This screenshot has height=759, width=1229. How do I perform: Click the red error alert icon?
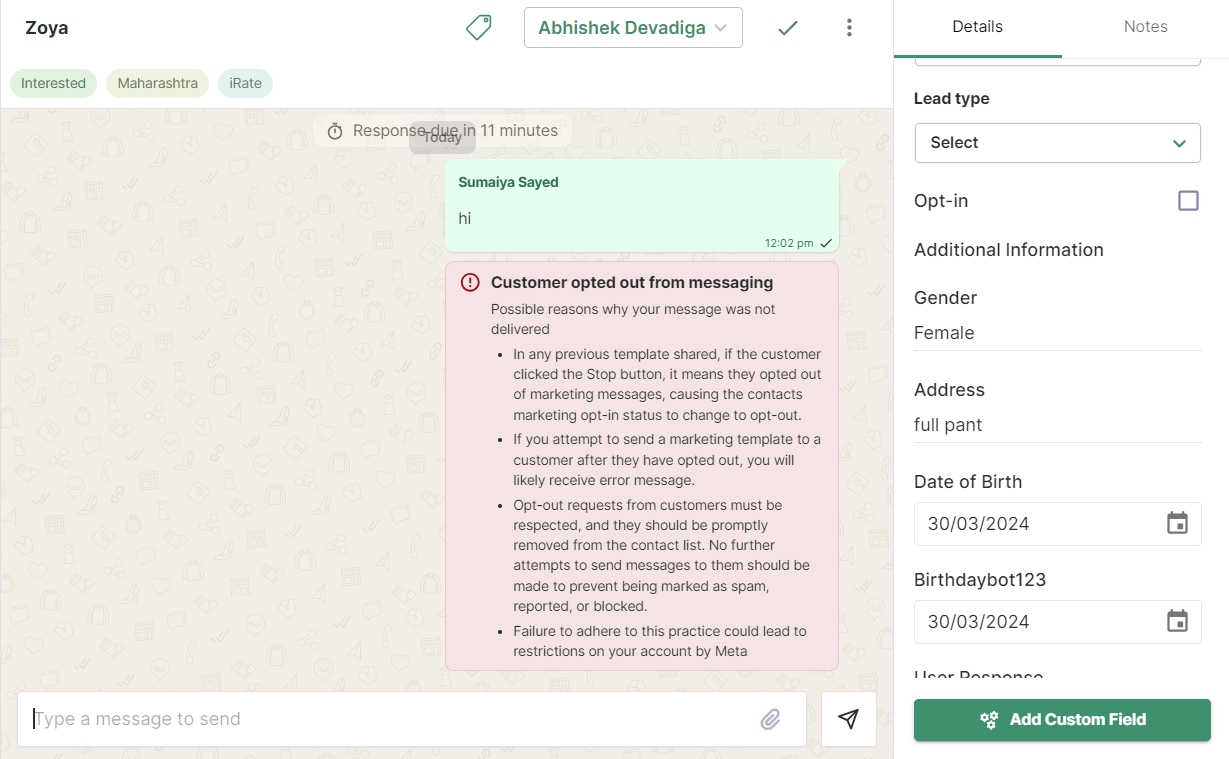[x=470, y=283]
